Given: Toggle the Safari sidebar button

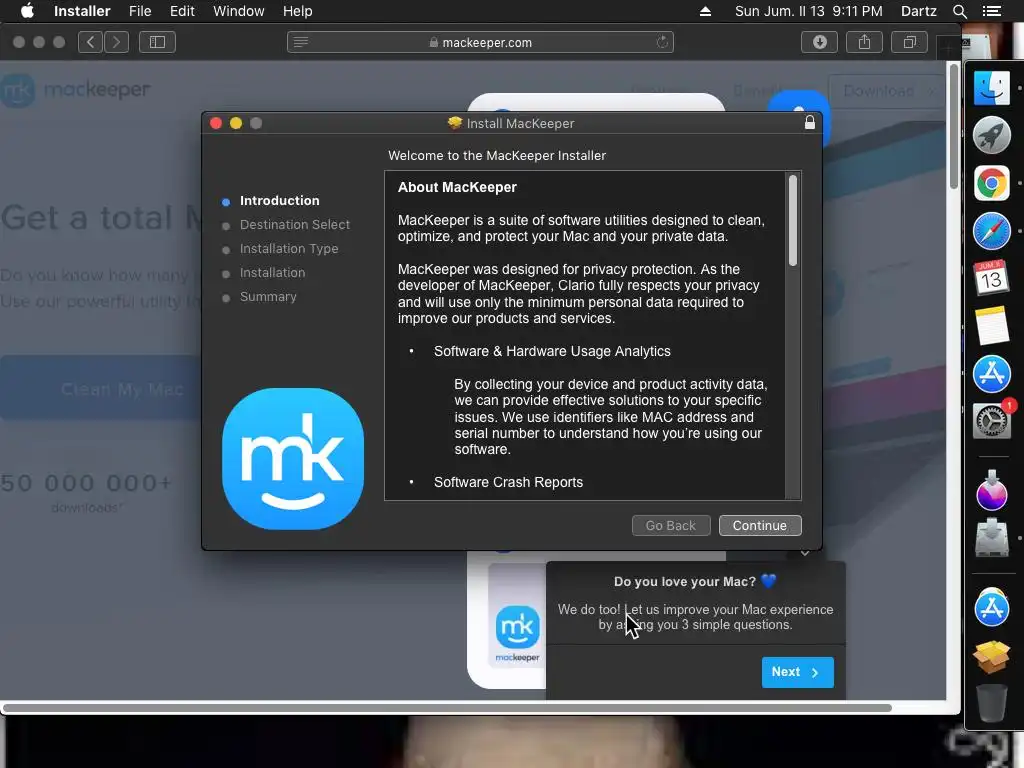Looking at the screenshot, I should pos(157,42).
